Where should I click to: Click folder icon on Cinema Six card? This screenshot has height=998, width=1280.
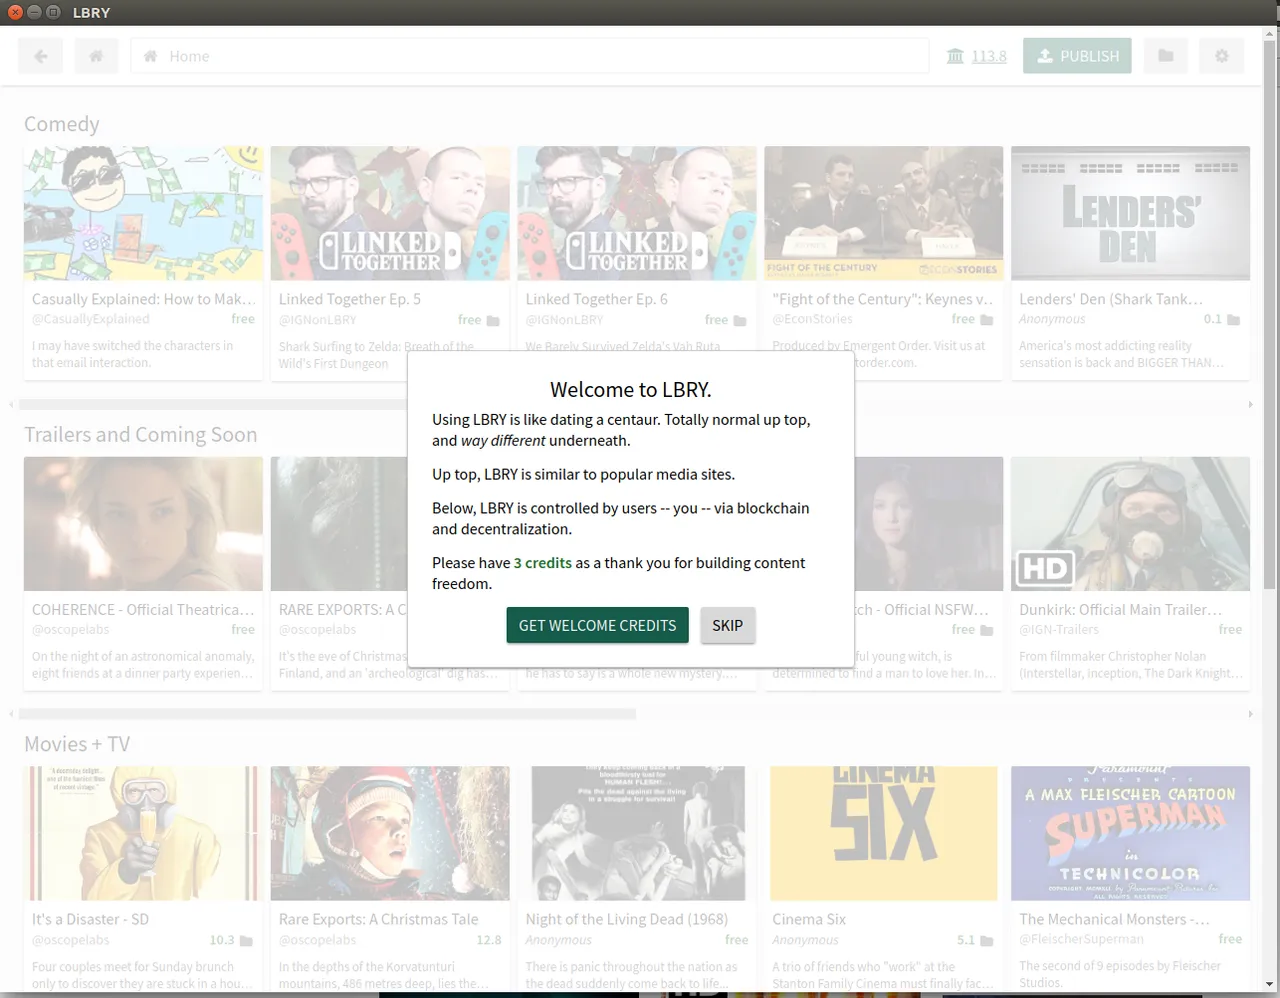tap(987, 941)
